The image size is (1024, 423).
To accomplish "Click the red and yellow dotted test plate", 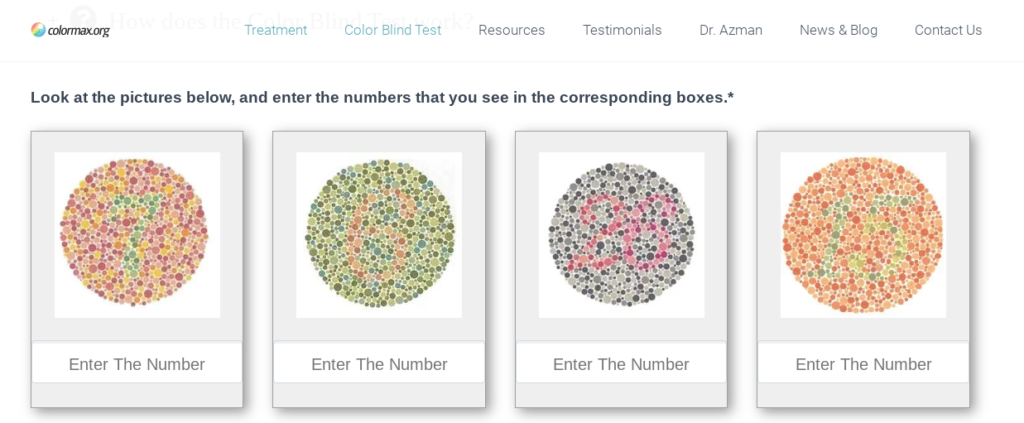I will 137,235.
